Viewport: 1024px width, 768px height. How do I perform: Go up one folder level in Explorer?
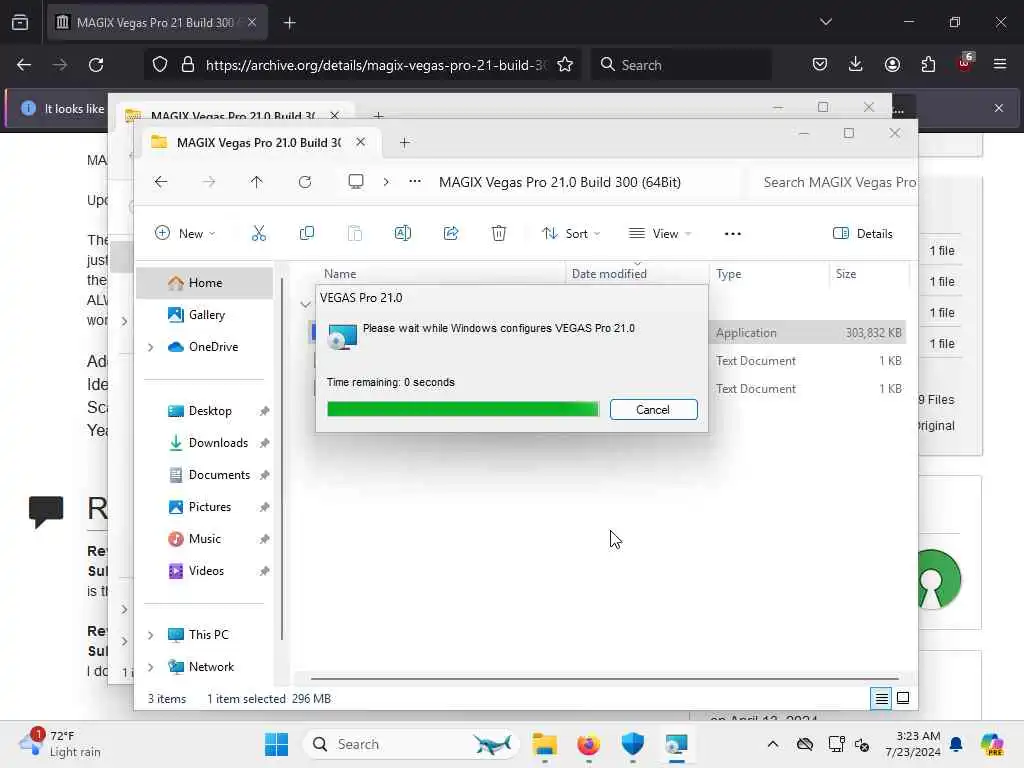pos(257,182)
